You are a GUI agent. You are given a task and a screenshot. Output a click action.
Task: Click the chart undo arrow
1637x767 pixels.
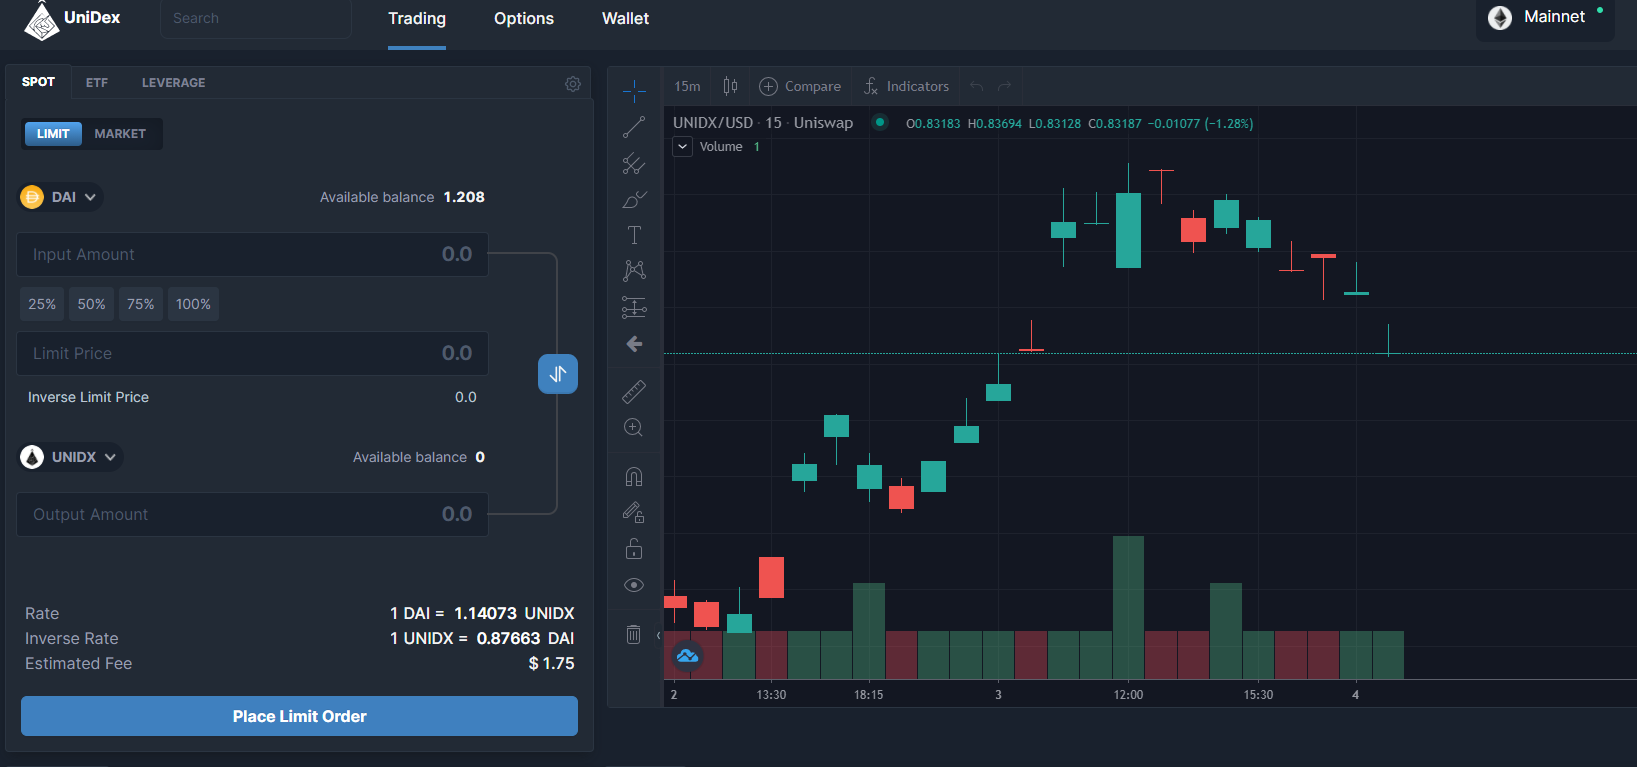click(x=977, y=86)
